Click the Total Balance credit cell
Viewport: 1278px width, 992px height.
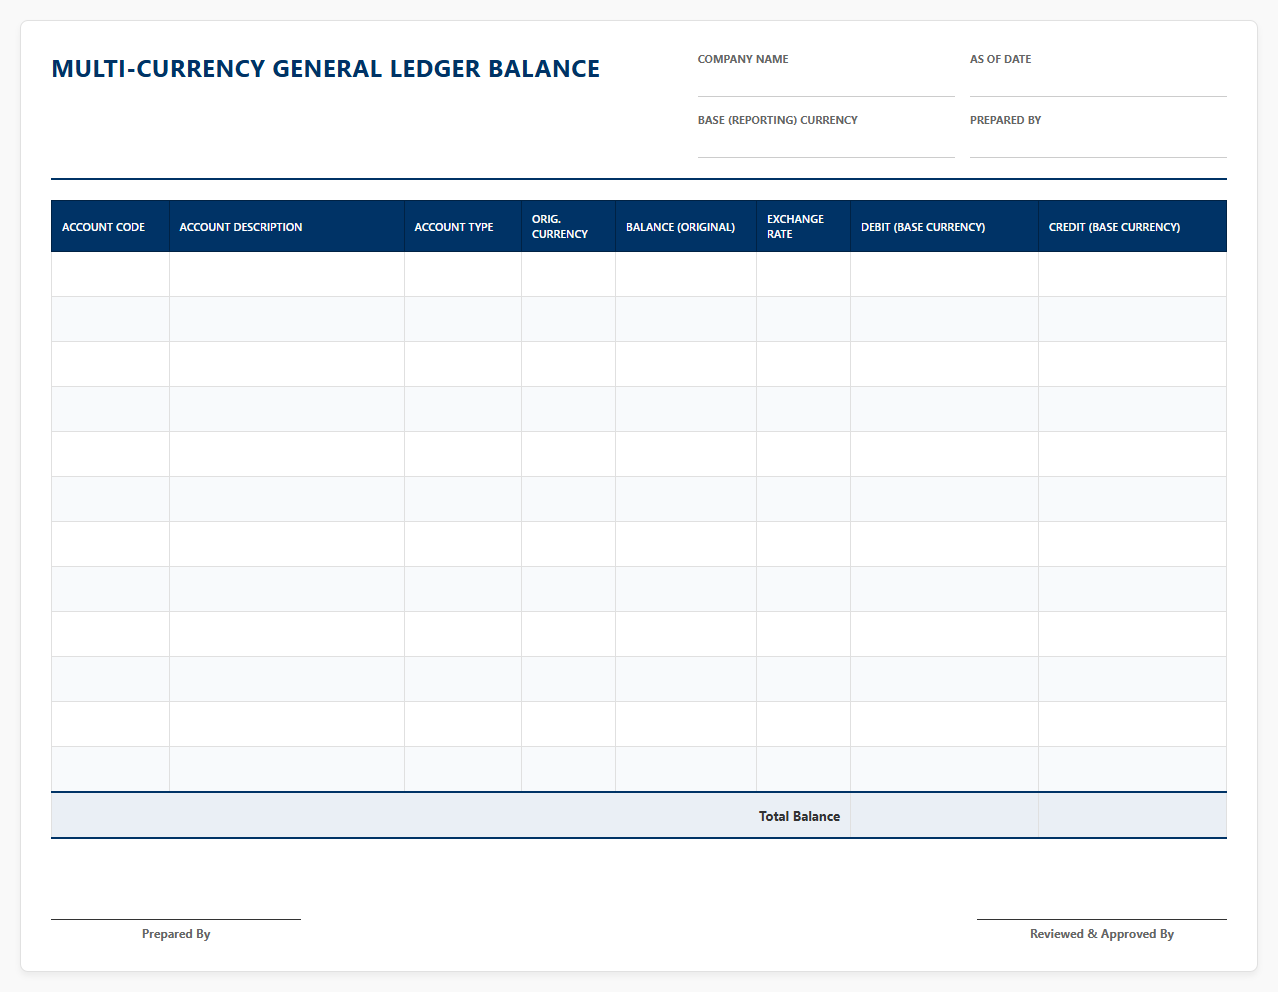1132,816
